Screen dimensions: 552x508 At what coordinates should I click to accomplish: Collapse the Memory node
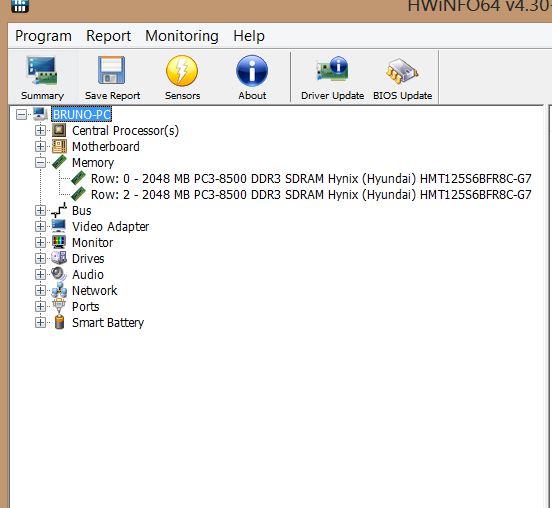click(x=40, y=162)
